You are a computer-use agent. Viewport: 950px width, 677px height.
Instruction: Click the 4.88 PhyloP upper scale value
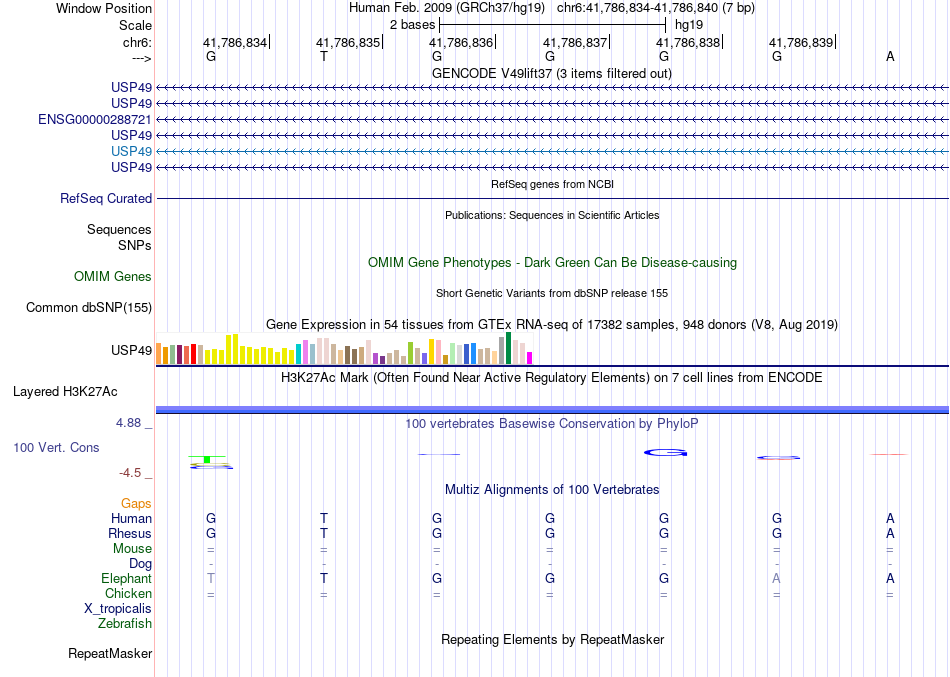point(128,422)
